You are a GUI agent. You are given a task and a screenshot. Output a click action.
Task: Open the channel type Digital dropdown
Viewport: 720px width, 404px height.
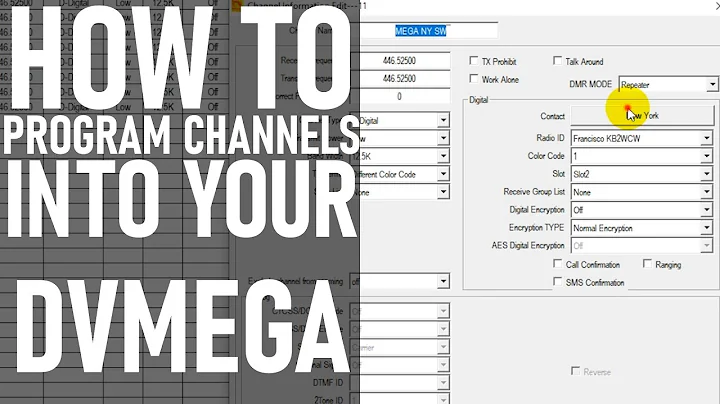click(x=399, y=120)
